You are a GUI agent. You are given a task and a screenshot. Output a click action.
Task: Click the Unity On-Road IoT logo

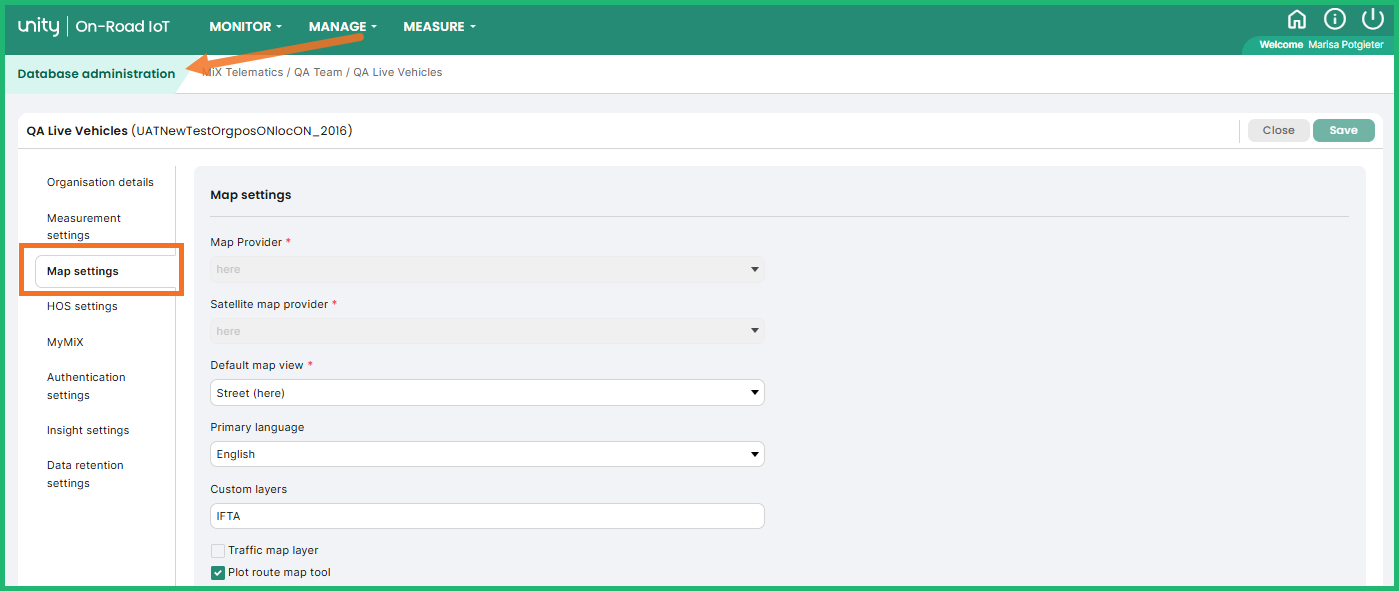pyautogui.click(x=94, y=27)
